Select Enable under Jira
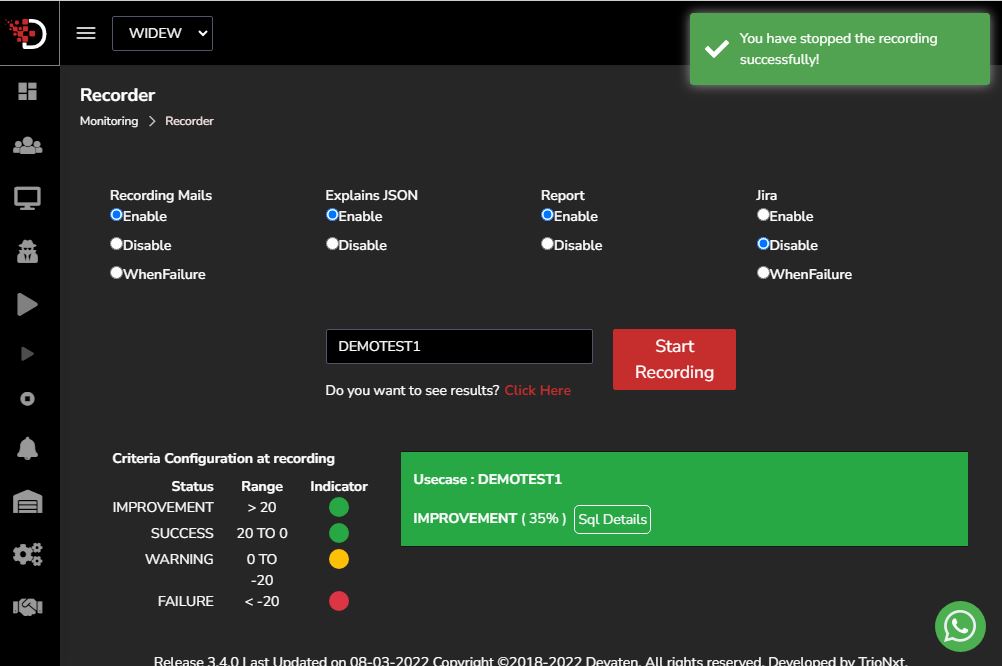Image resolution: width=1002 pixels, height=666 pixels. 763,215
